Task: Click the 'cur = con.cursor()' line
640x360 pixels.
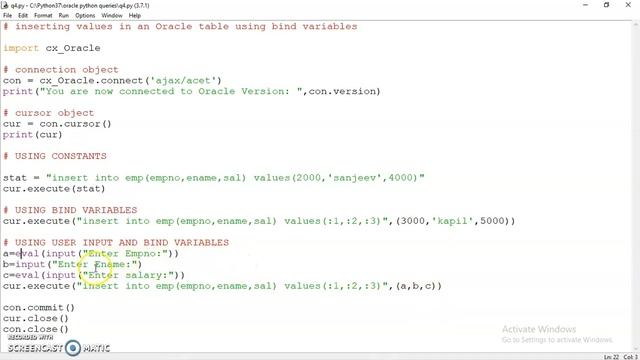Action: click(x=57, y=124)
